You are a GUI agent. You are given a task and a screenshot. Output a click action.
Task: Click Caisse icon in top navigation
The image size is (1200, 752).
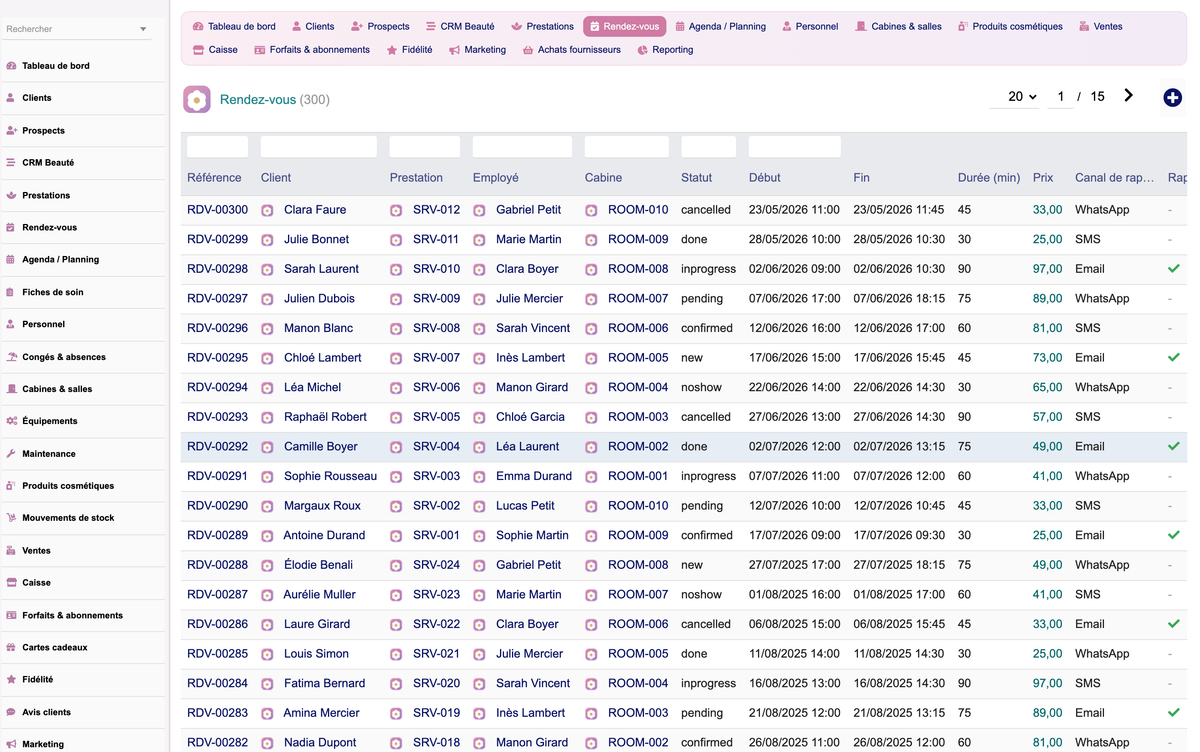tap(199, 50)
